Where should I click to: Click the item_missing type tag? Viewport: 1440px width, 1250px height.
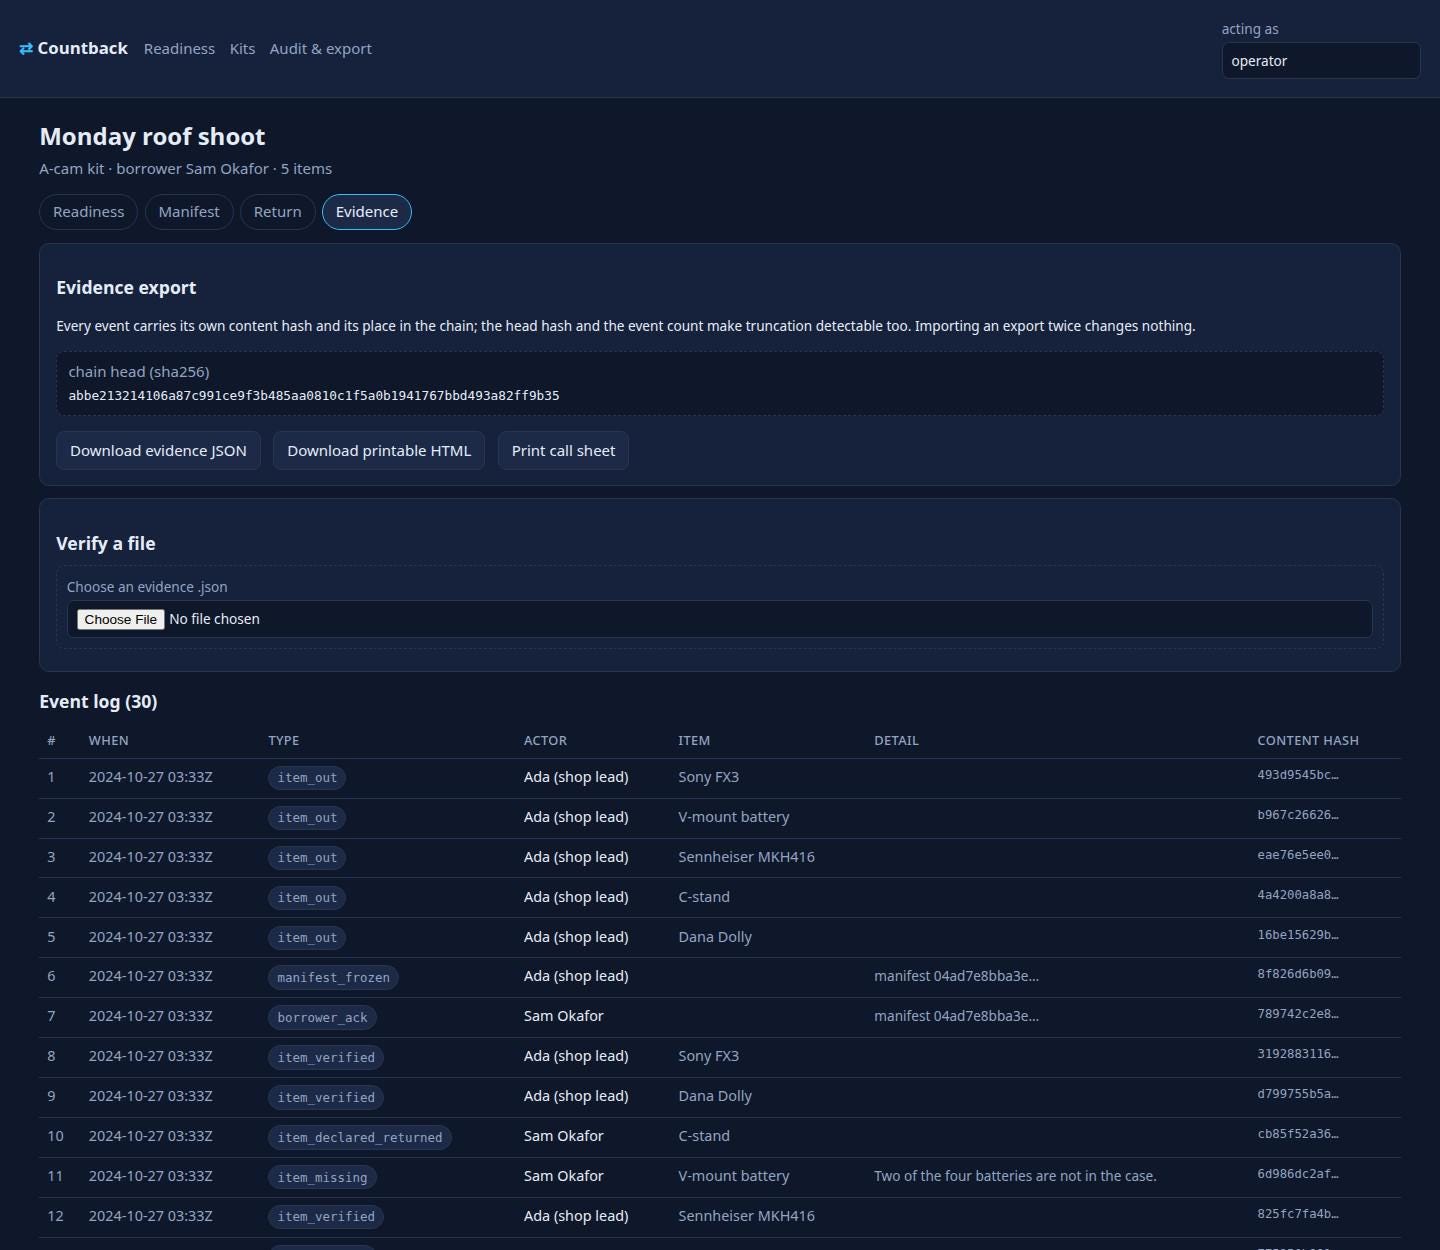point(322,1178)
